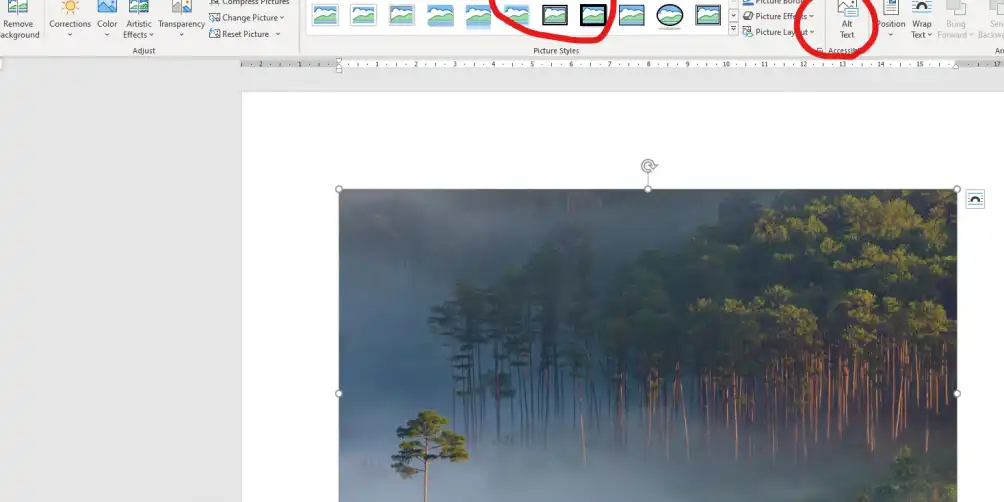
Task: Open the Picture Effects menu
Action: pyautogui.click(x=779, y=17)
